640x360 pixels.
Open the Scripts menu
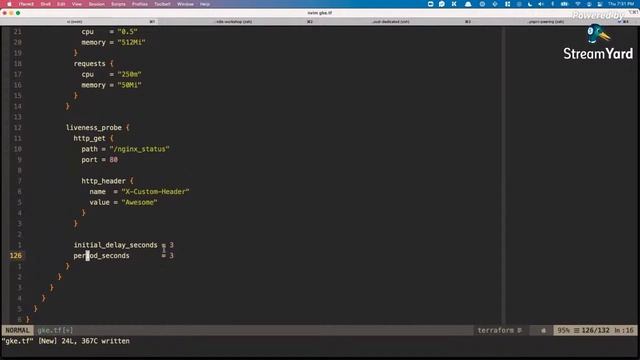(x=118, y=4)
